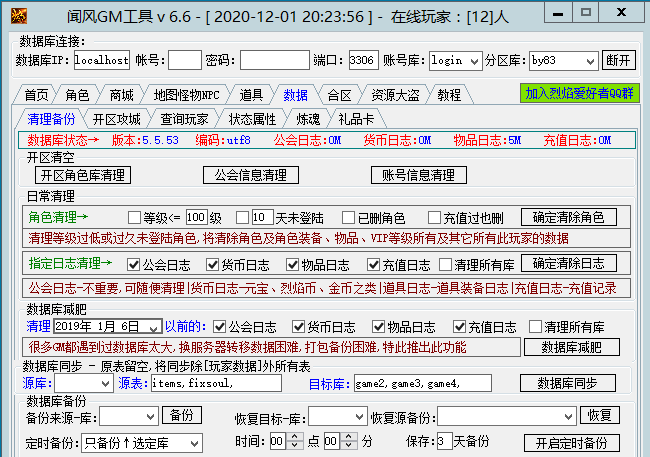The width and height of the screenshot is (650, 457).
Task: Enable the 已删角色 checkbox
Action: (x=348, y=217)
